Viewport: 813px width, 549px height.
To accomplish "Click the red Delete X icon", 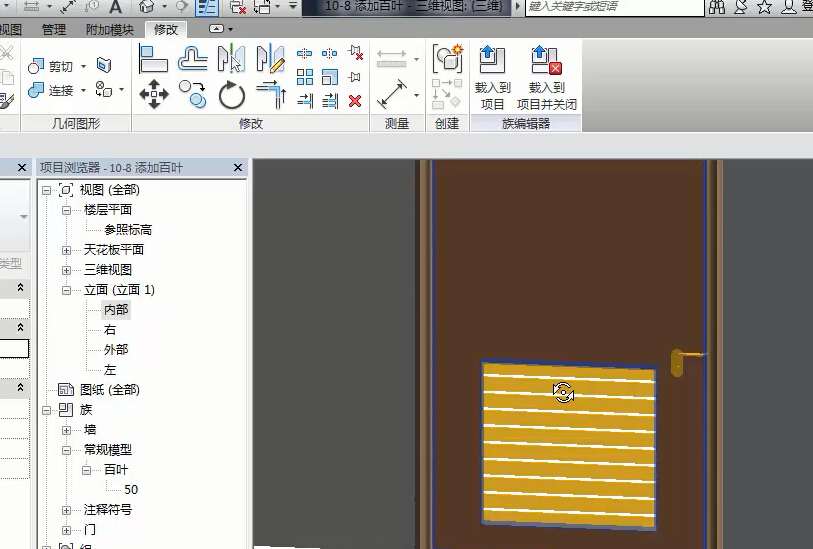I will [355, 100].
